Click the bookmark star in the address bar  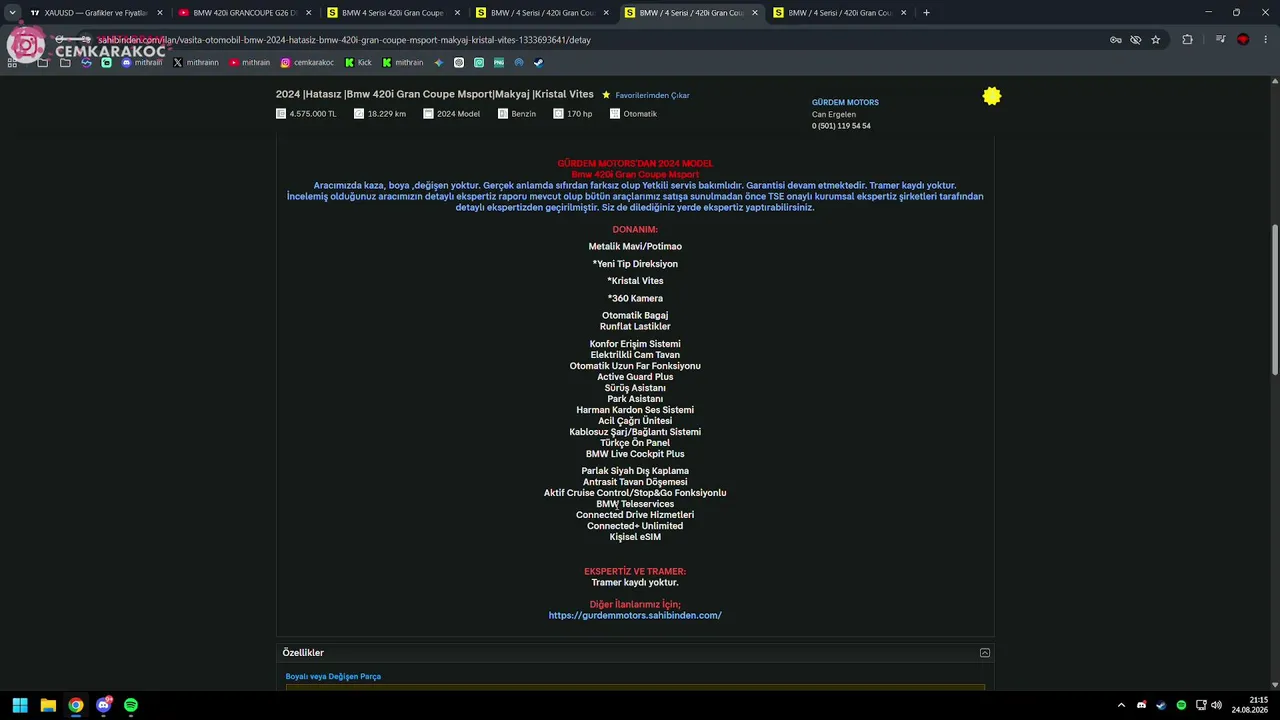[x=1155, y=40]
